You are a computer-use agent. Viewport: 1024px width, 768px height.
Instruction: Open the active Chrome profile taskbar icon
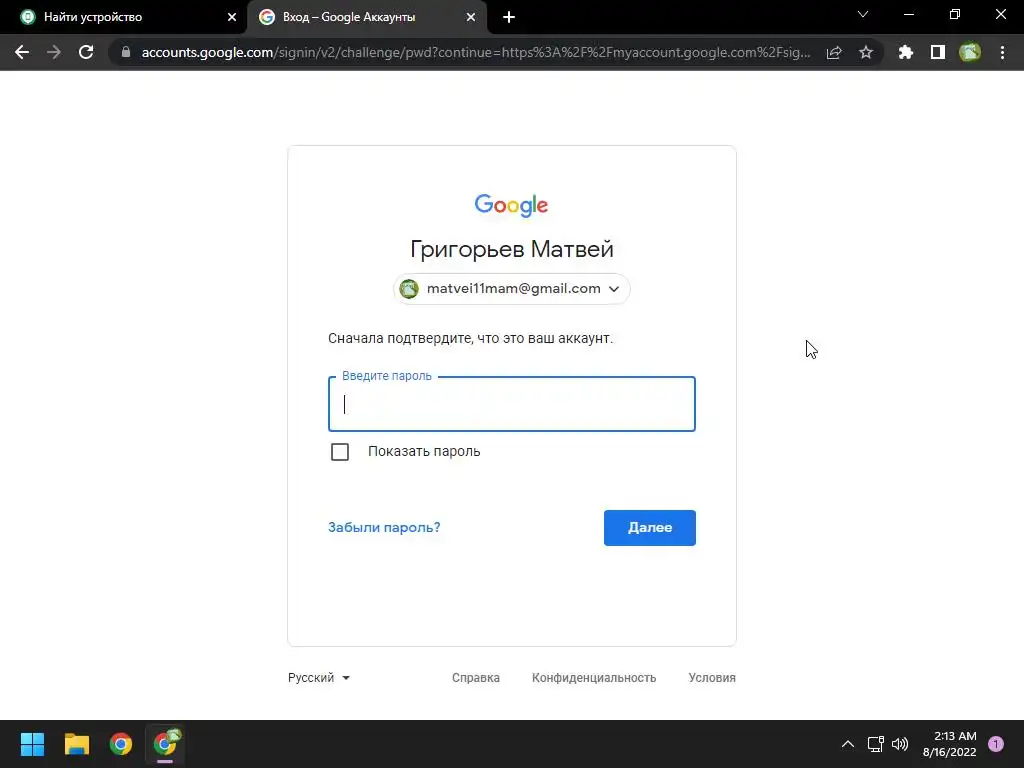point(165,744)
